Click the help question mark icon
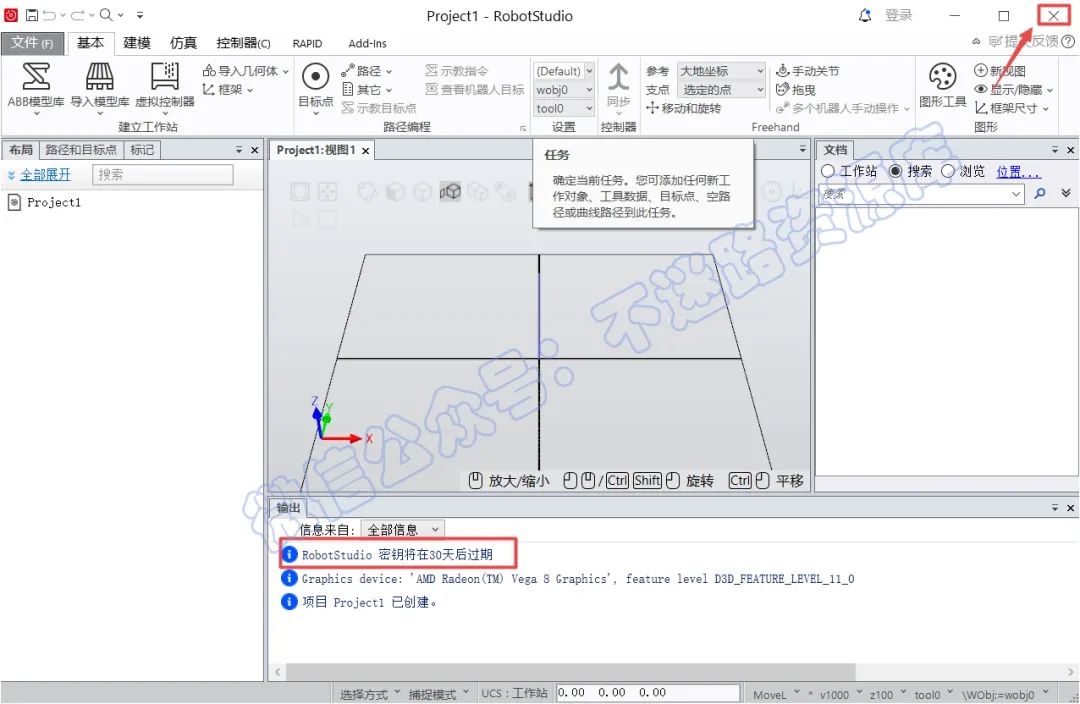Screen dimensions: 1080x704 click(x=1068, y=41)
